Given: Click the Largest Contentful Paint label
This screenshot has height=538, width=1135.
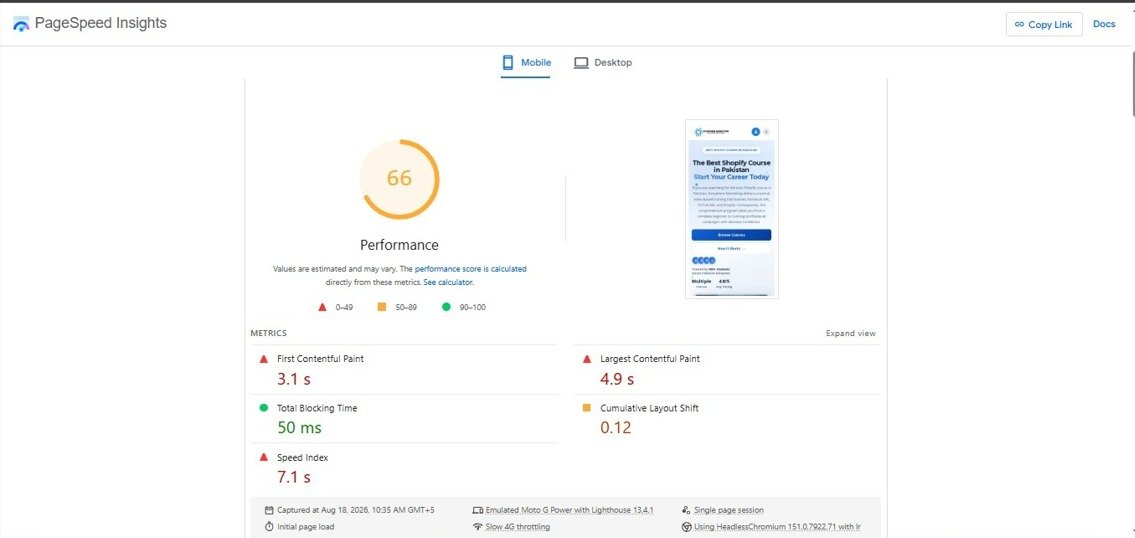Looking at the screenshot, I should tap(650, 358).
